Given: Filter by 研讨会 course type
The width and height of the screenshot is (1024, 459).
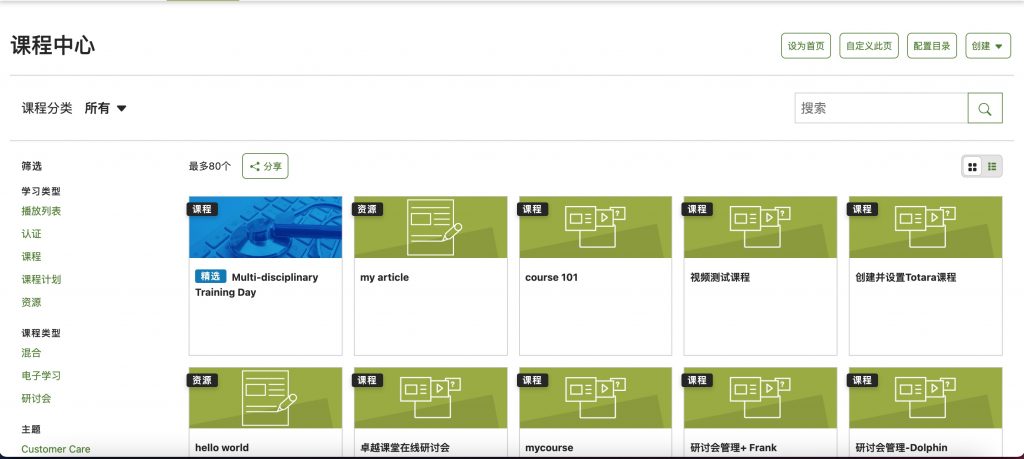Looking at the screenshot, I should 36,398.
